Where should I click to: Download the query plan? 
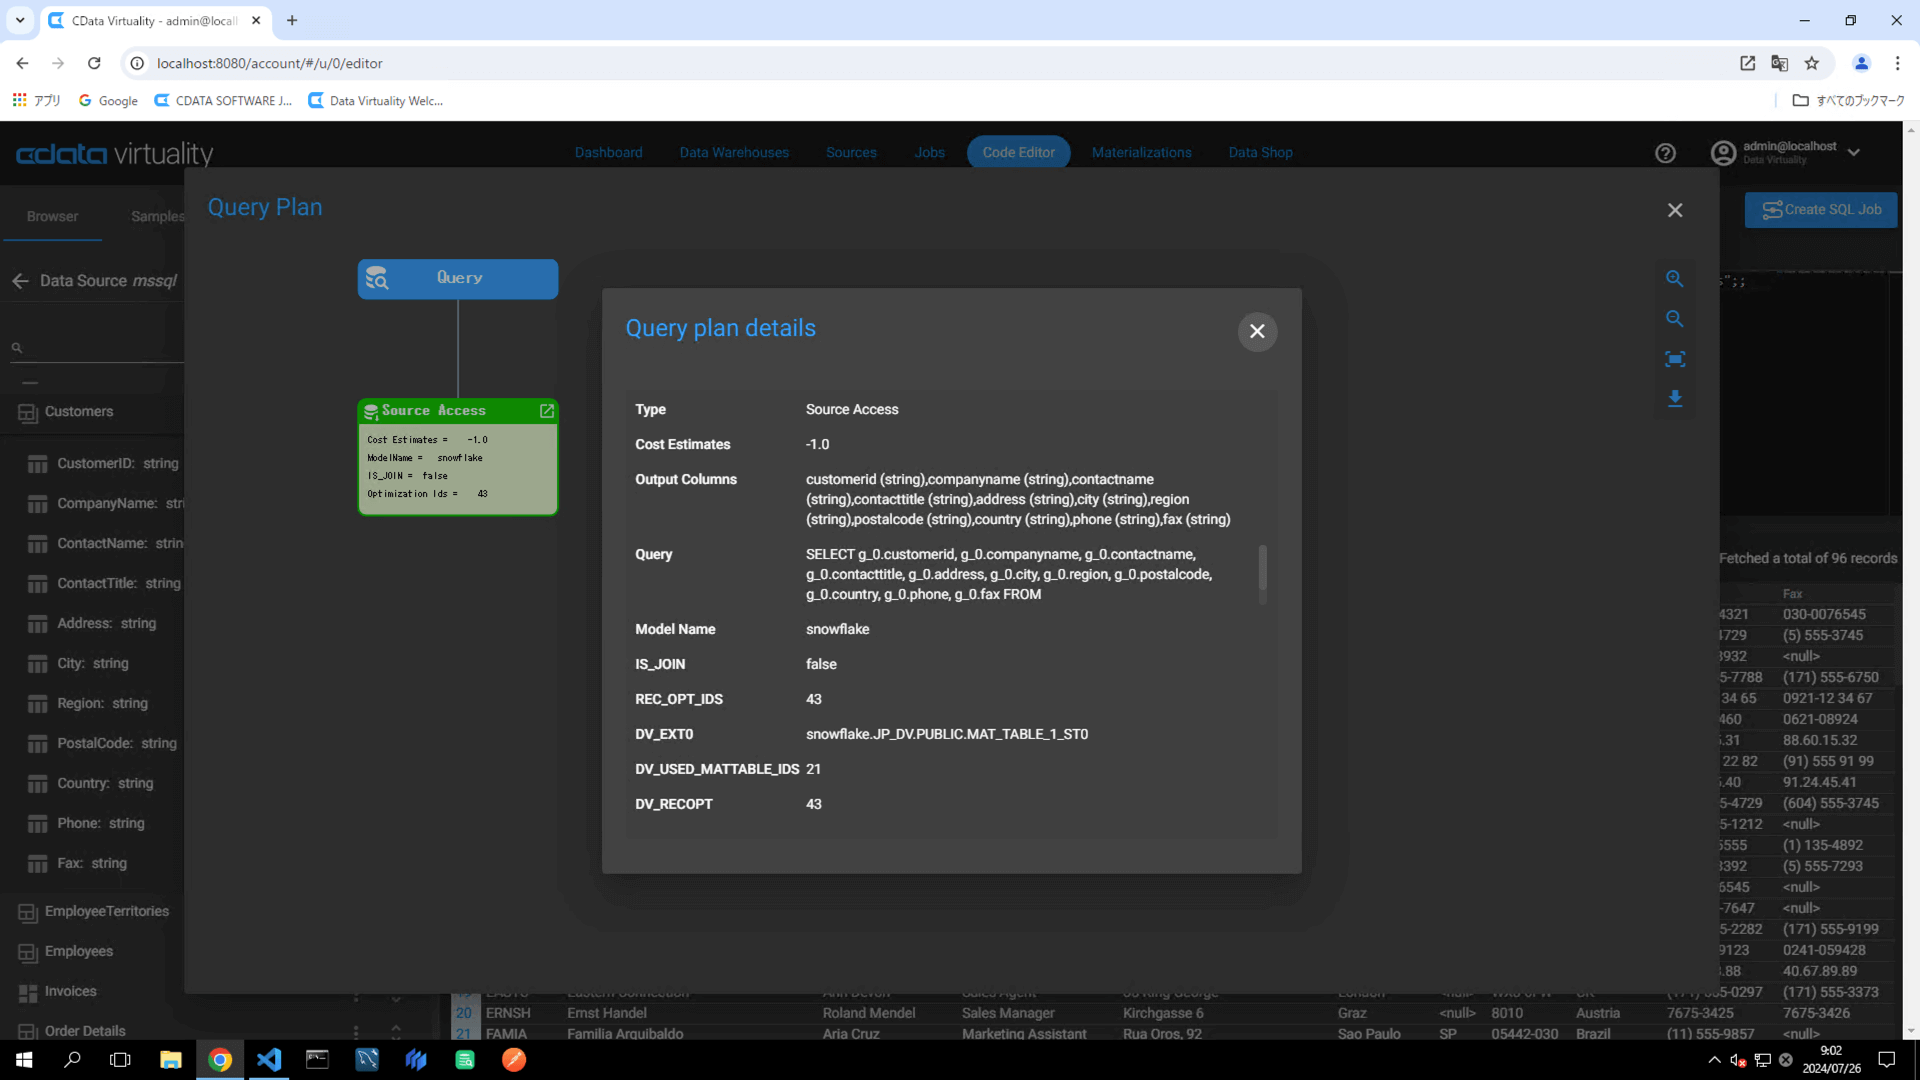click(x=1674, y=399)
